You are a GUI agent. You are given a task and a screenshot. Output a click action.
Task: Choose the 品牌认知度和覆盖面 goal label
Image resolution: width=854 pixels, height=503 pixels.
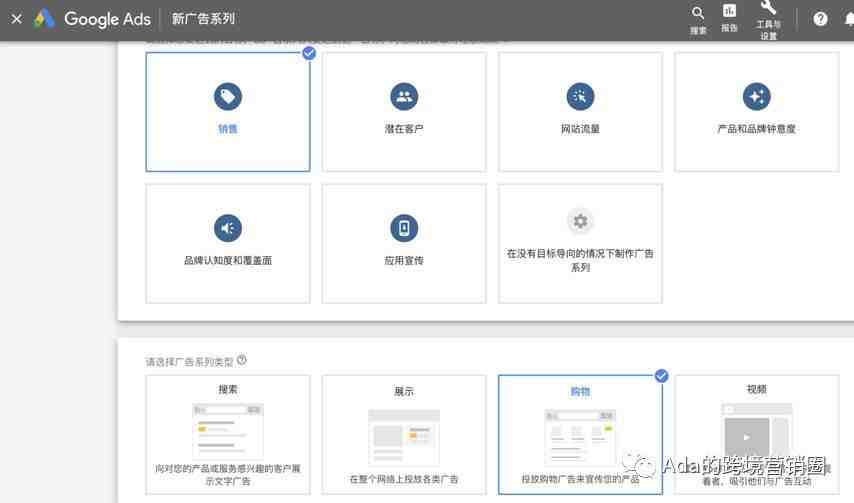[x=228, y=260]
